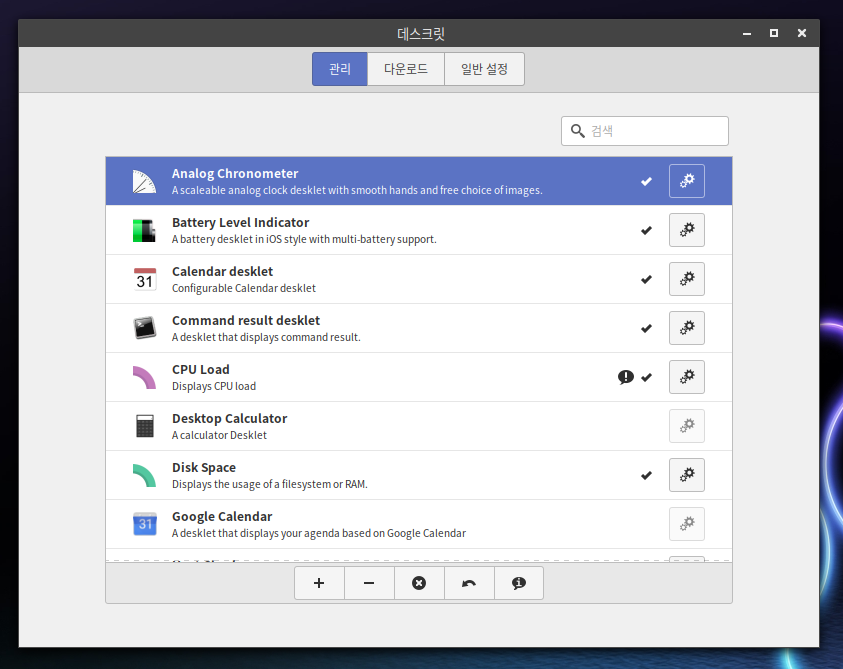843x669 pixels.
Task: Click the green Battery Level Indicator icon
Action: (144, 231)
